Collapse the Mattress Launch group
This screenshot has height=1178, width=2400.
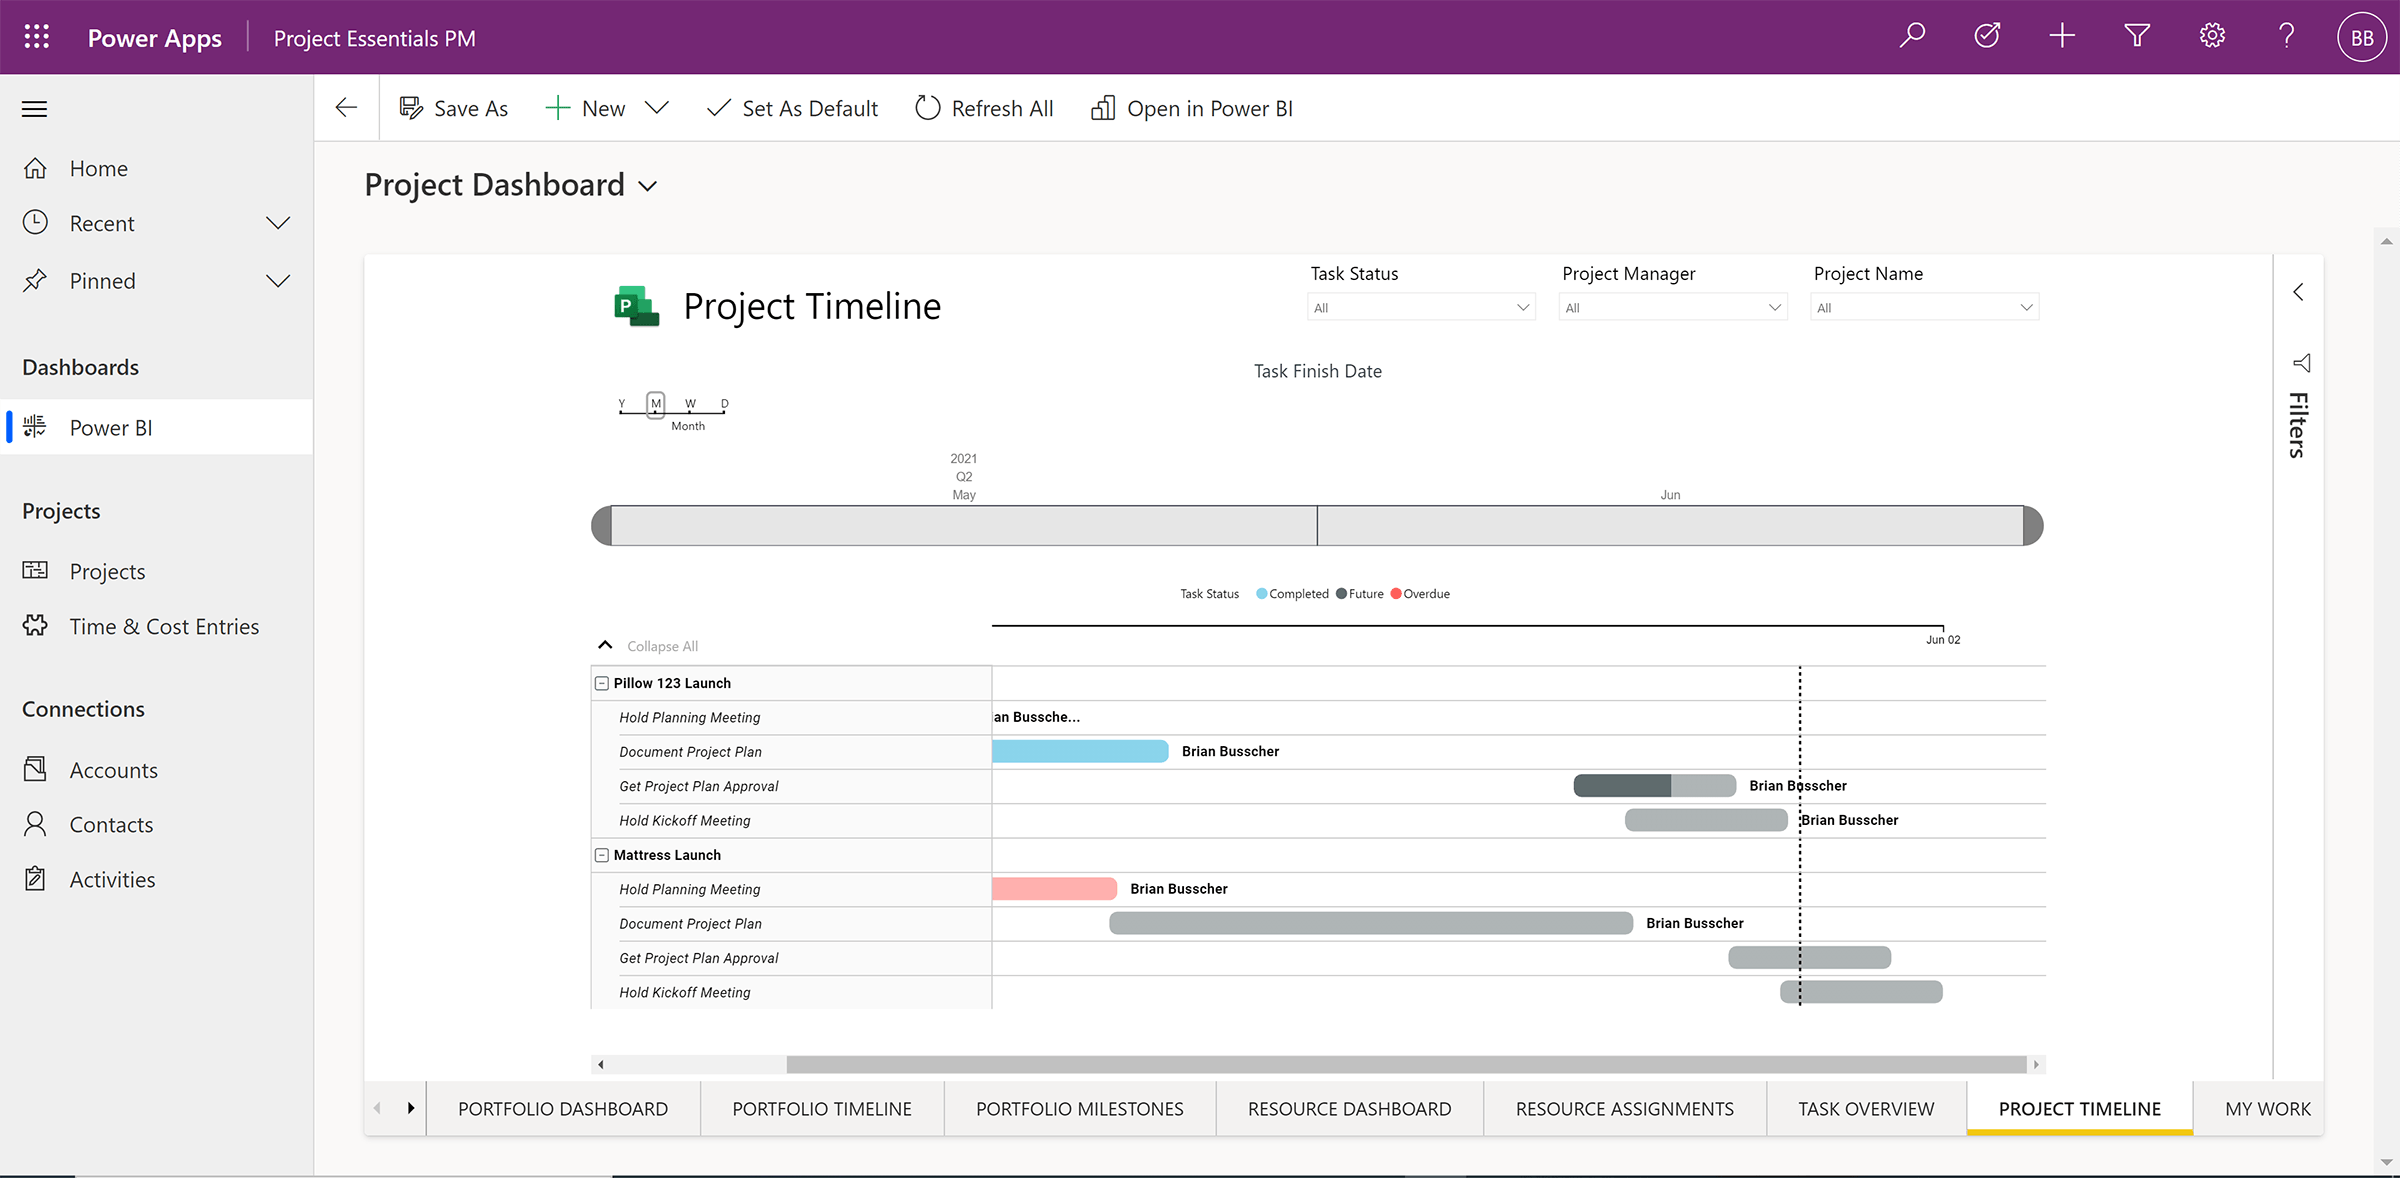pos(602,855)
